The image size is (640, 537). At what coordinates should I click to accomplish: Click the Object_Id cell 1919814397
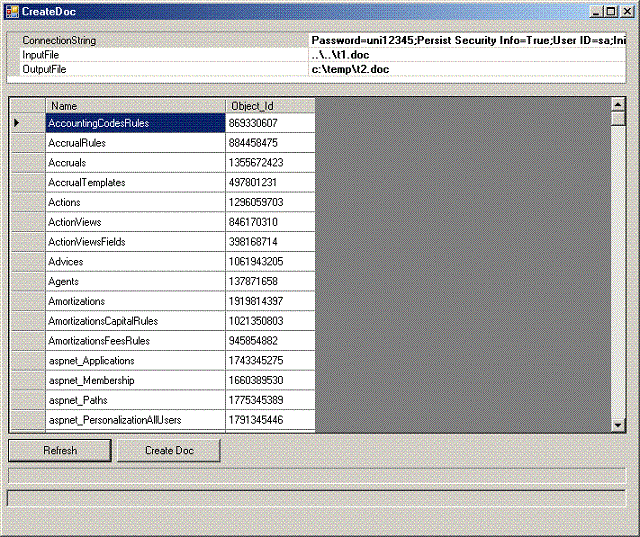[x=270, y=301]
